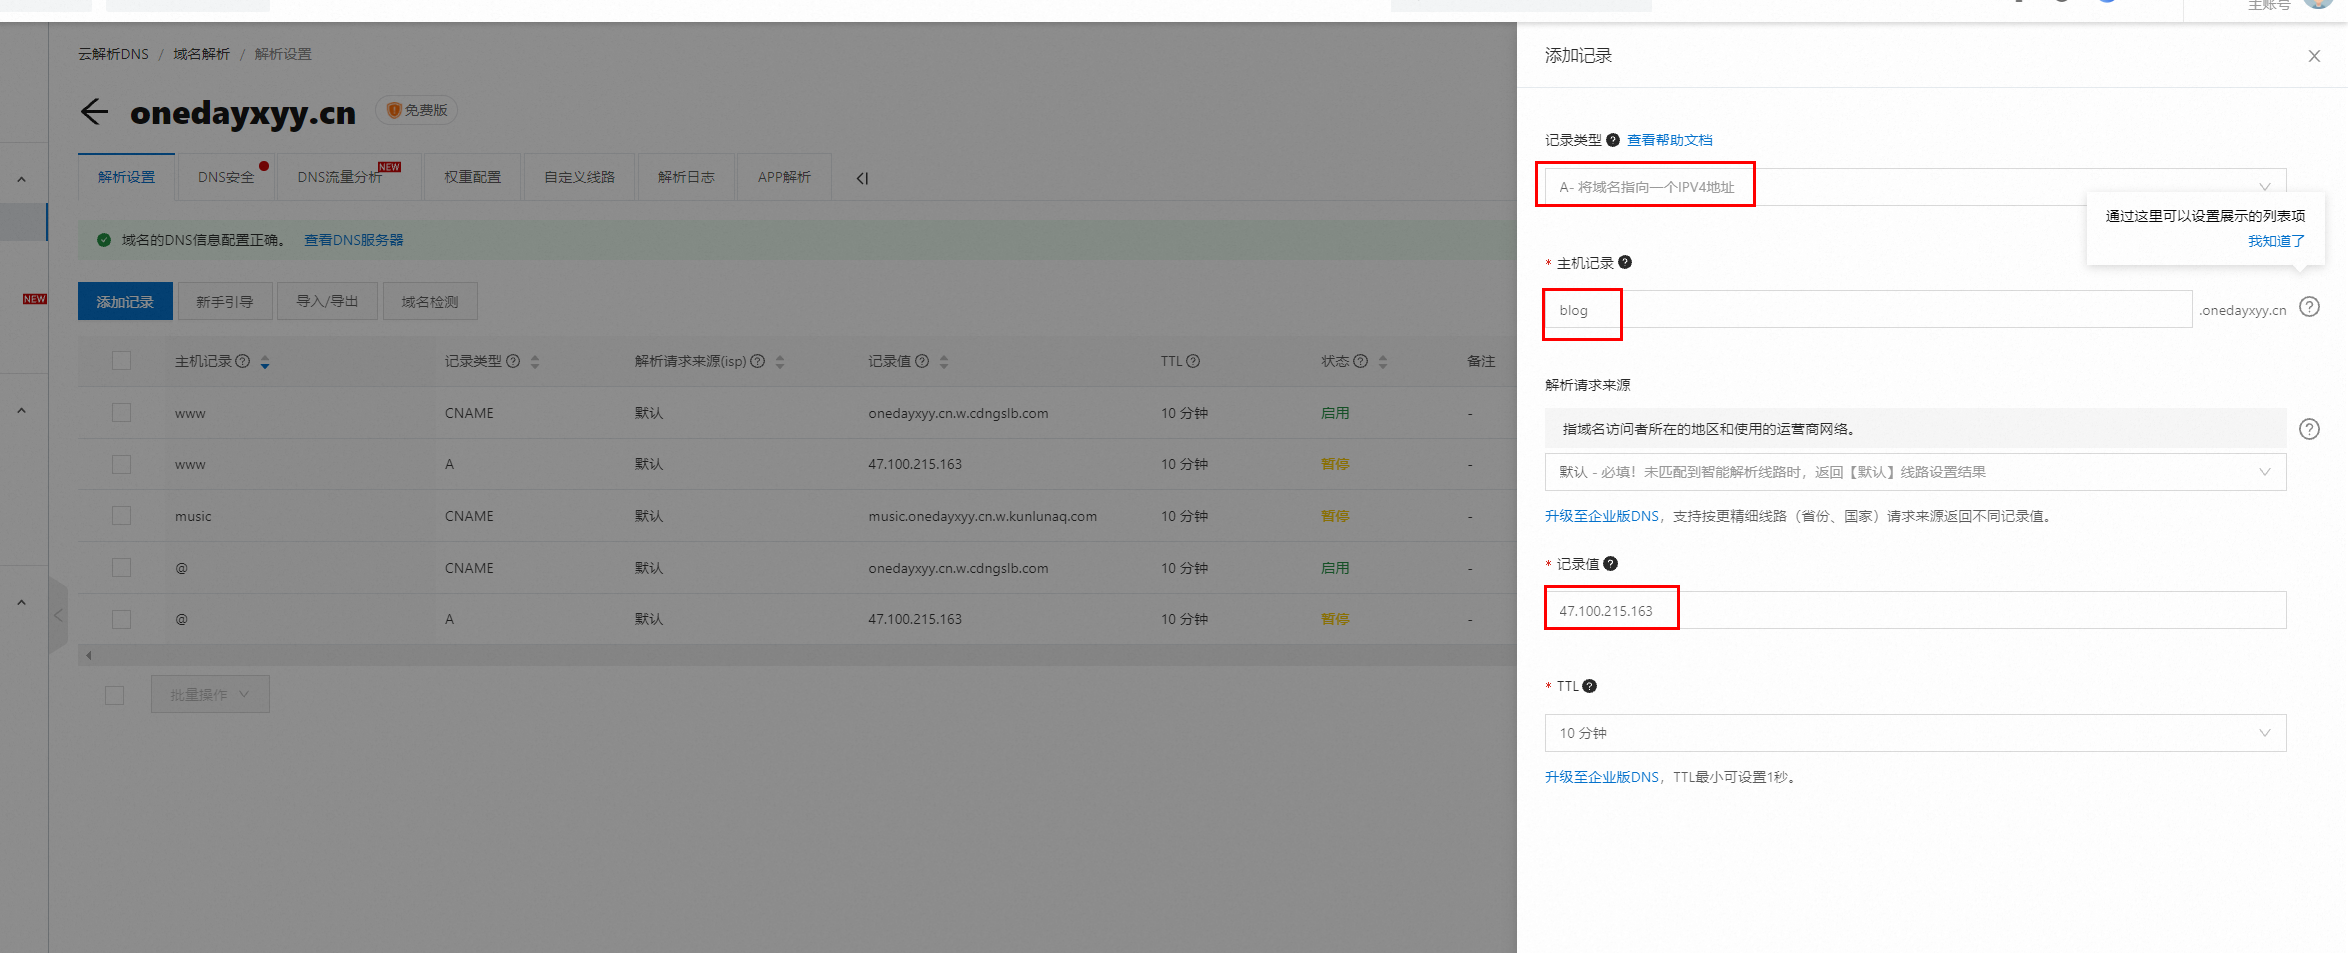The height and width of the screenshot is (953, 2348).
Task: Sort table by 状态 column
Action: click(1383, 362)
